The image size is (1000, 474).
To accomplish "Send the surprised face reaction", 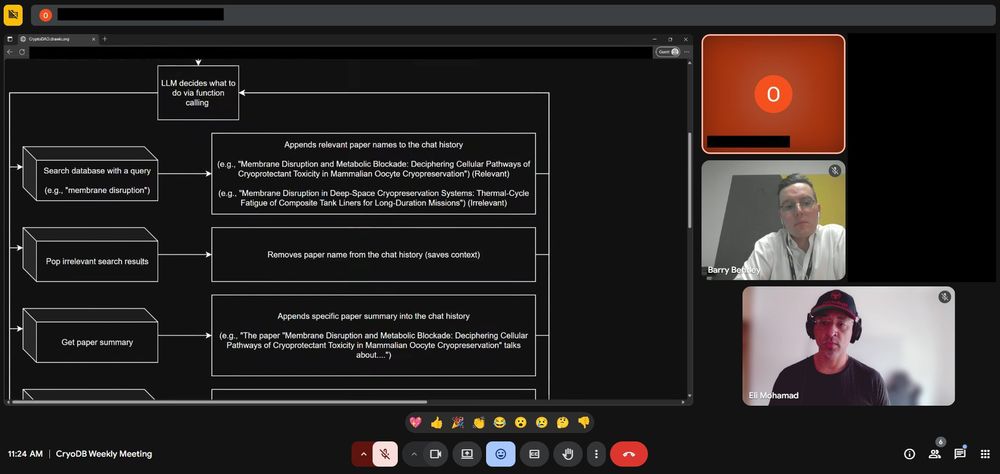I will point(520,422).
